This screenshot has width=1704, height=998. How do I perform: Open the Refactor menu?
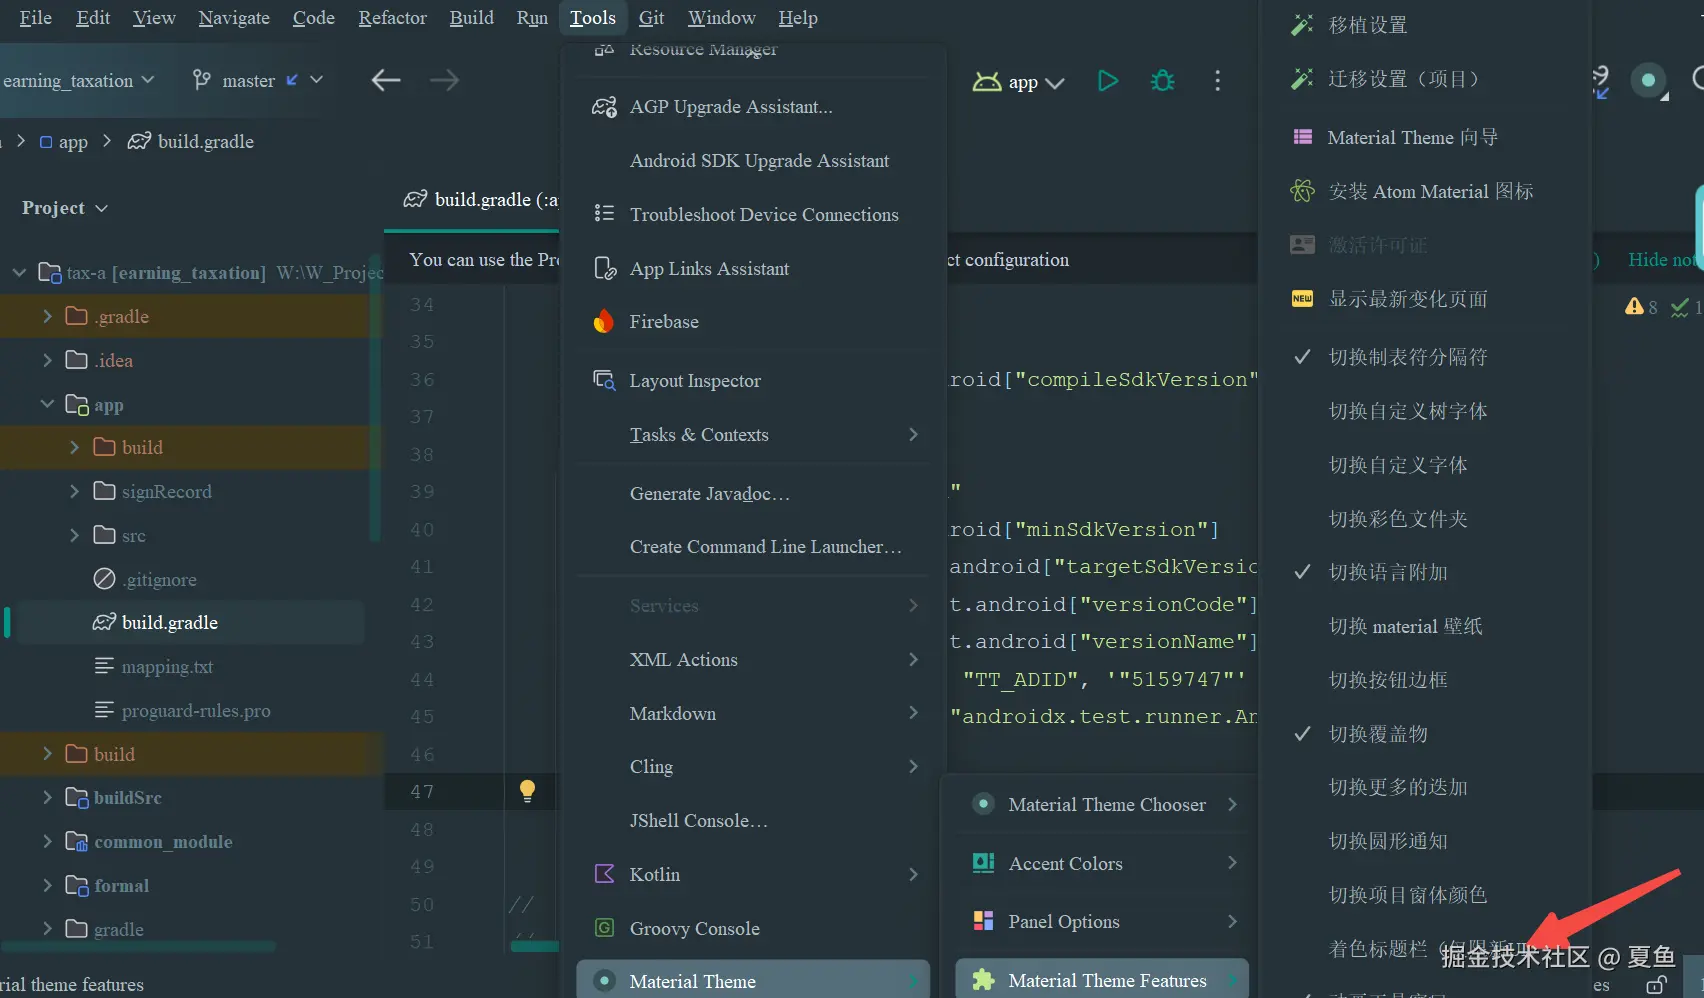(x=393, y=18)
